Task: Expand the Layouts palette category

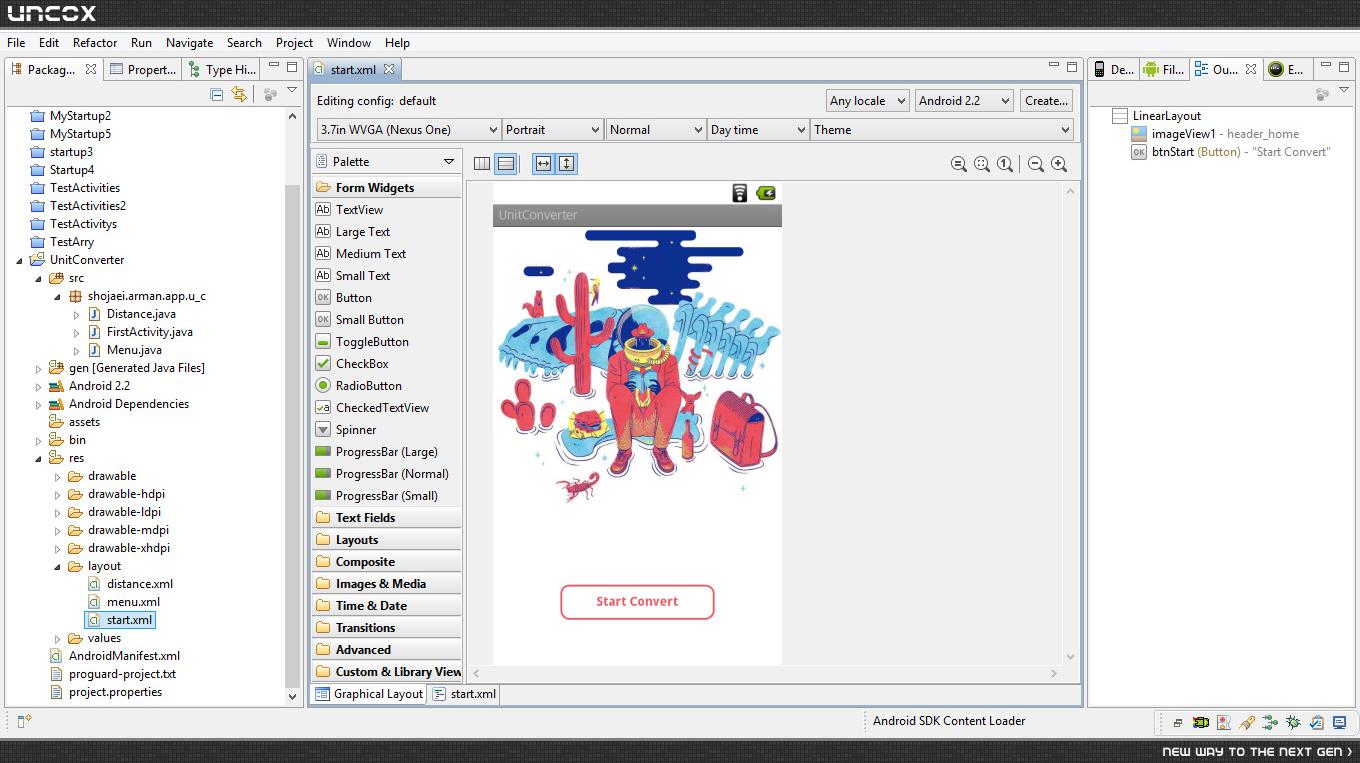Action: (386, 540)
